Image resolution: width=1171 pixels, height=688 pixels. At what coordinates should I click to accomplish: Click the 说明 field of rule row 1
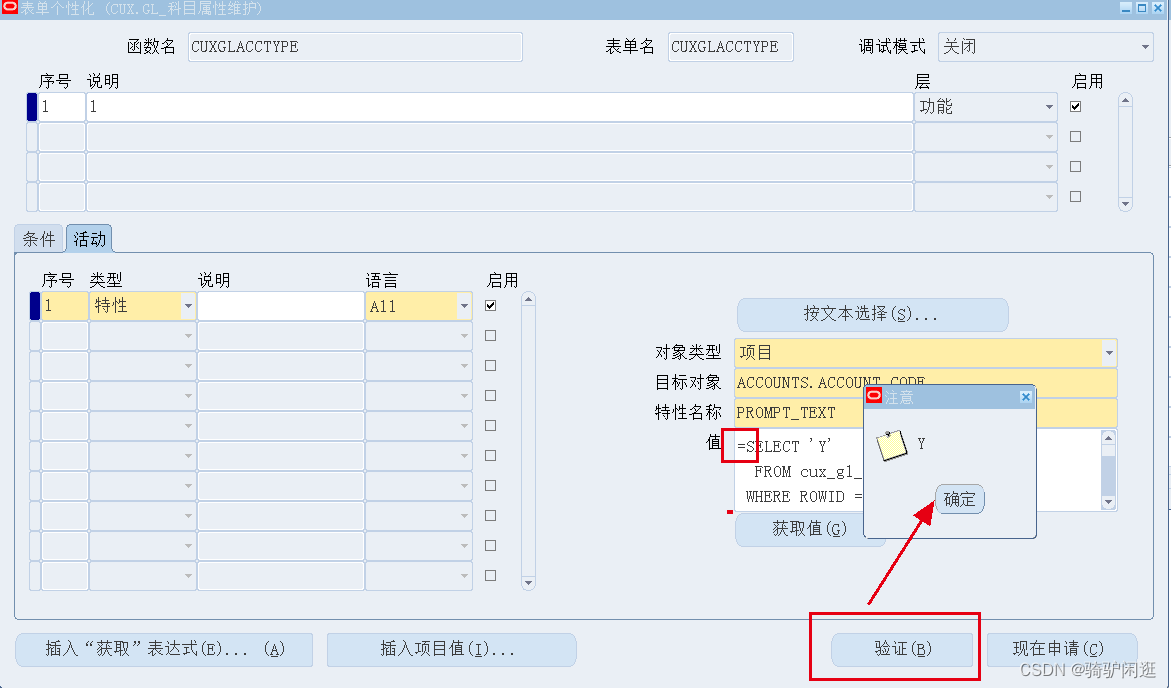click(x=500, y=107)
